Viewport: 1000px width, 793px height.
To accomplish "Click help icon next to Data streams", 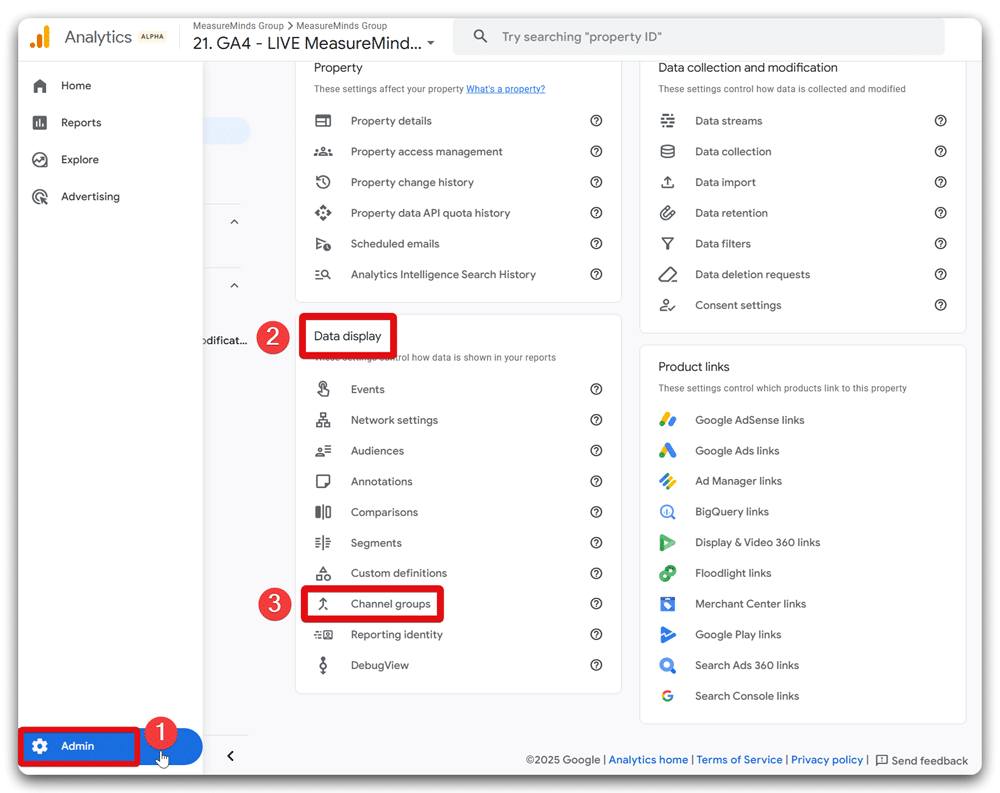I will pos(940,121).
